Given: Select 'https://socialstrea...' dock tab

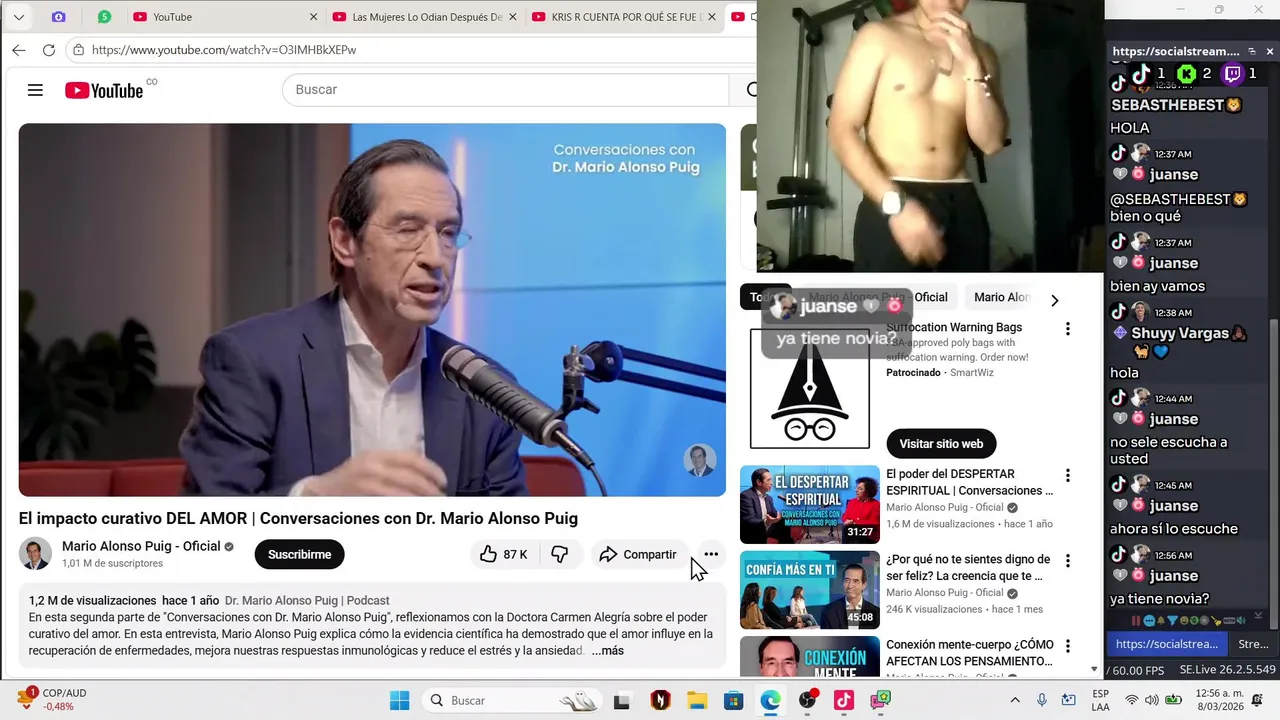Looking at the screenshot, I should pos(1166,644).
